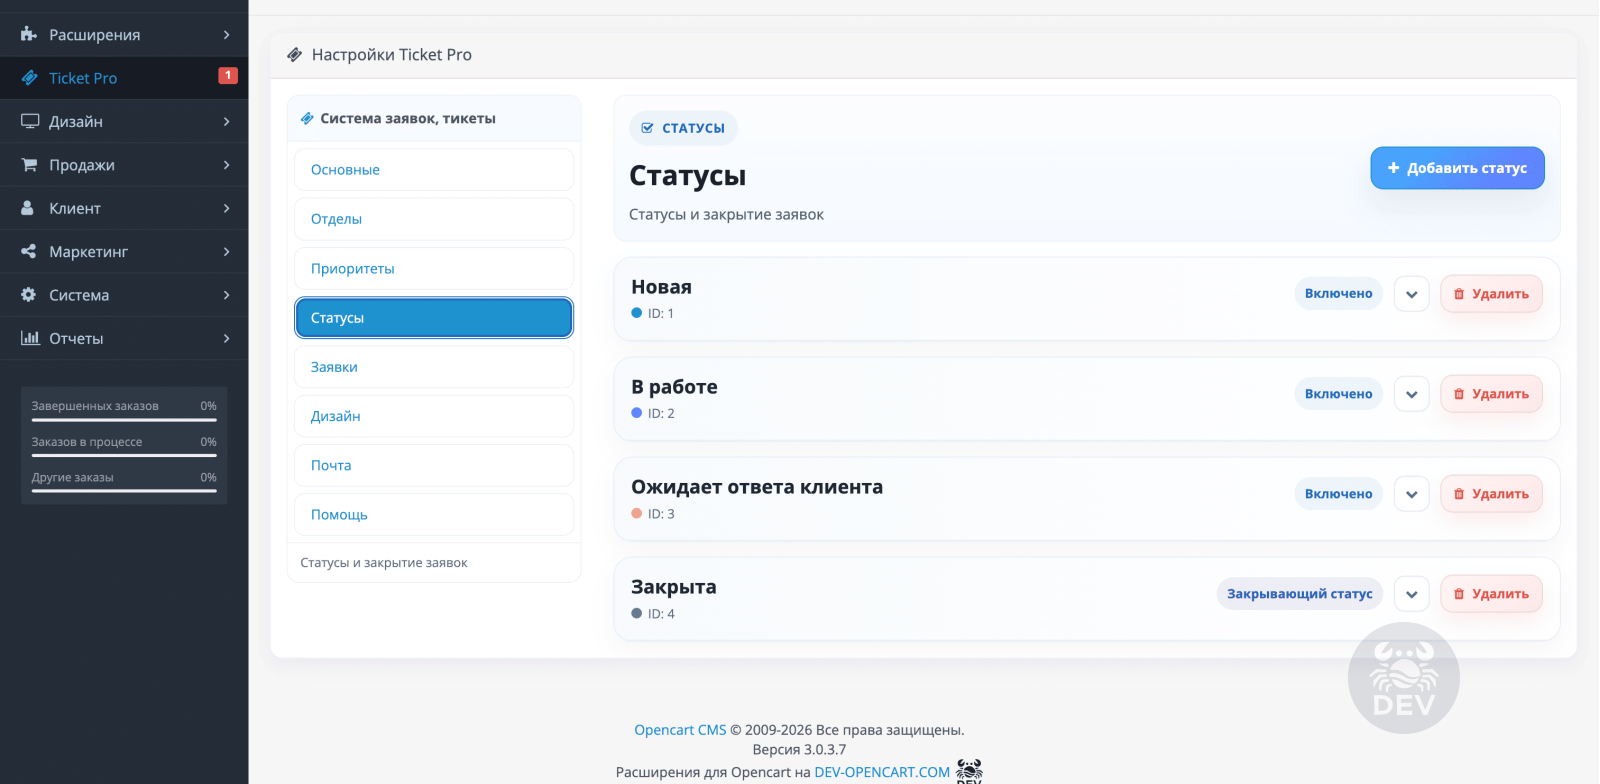Click Другие заказы progress bar
The image size is (1600, 784).
click(124, 491)
